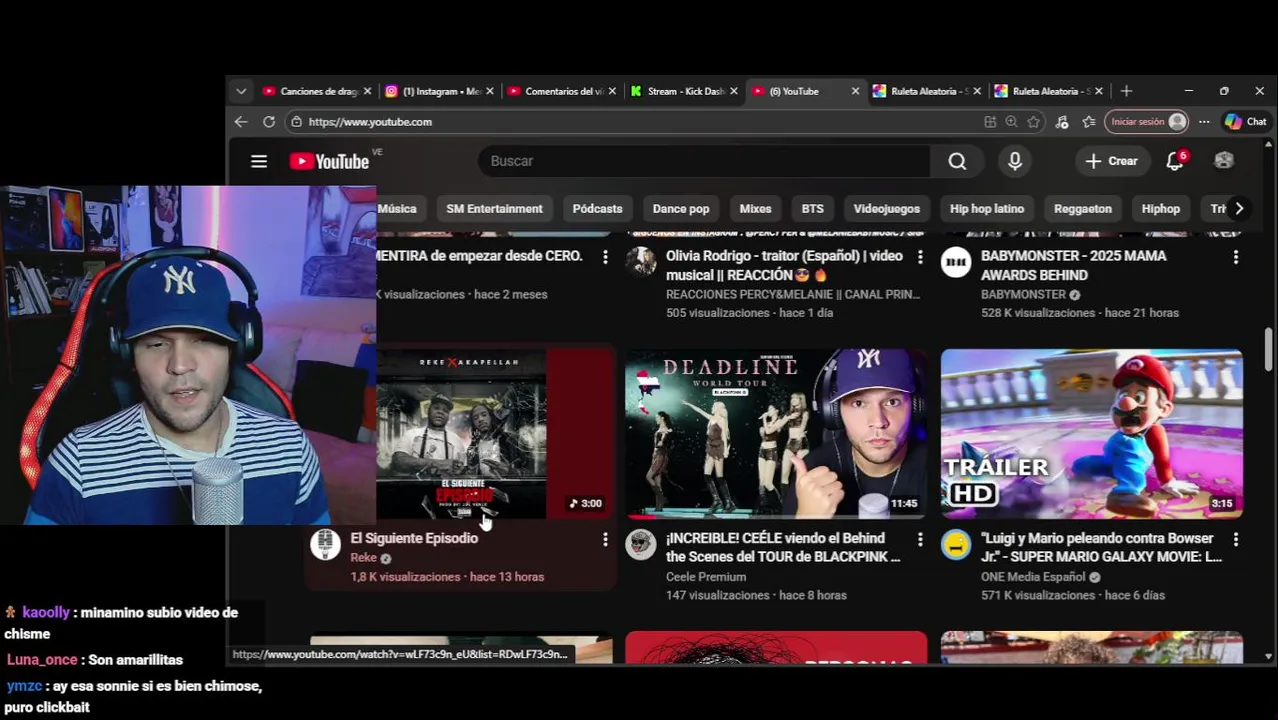The width and height of the screenshot is (1278, 720).
Task: Go to the YouTube home logo
Action: (x=329, y=161)
